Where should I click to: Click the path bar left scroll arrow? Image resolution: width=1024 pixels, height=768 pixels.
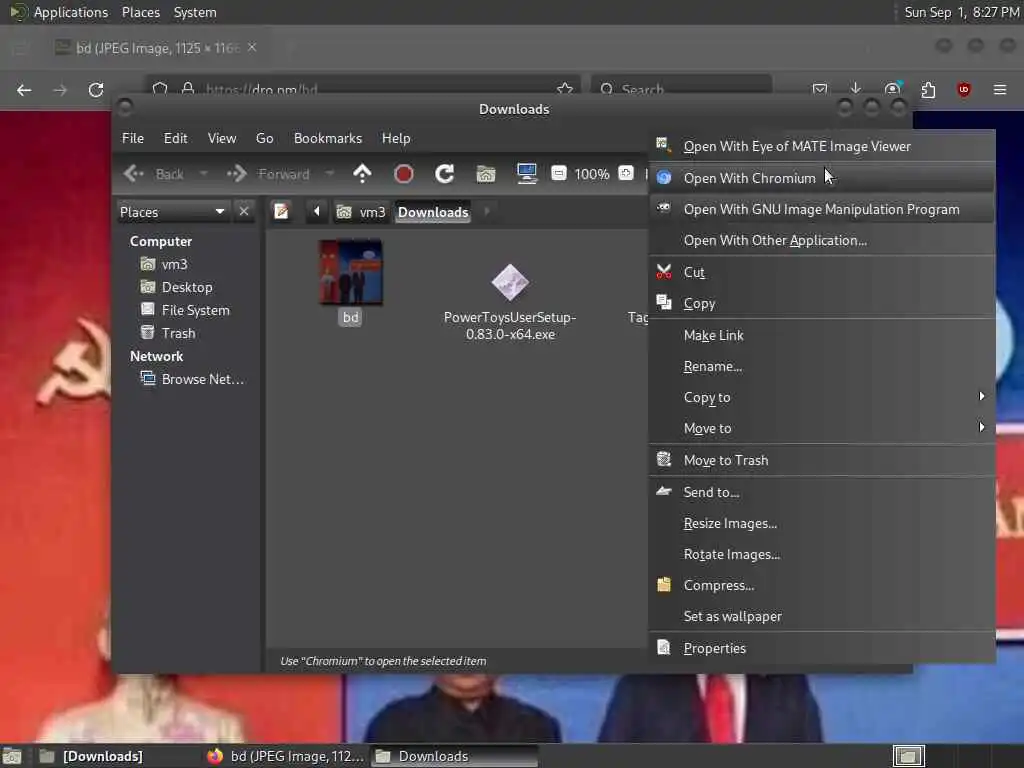point(317,212)
